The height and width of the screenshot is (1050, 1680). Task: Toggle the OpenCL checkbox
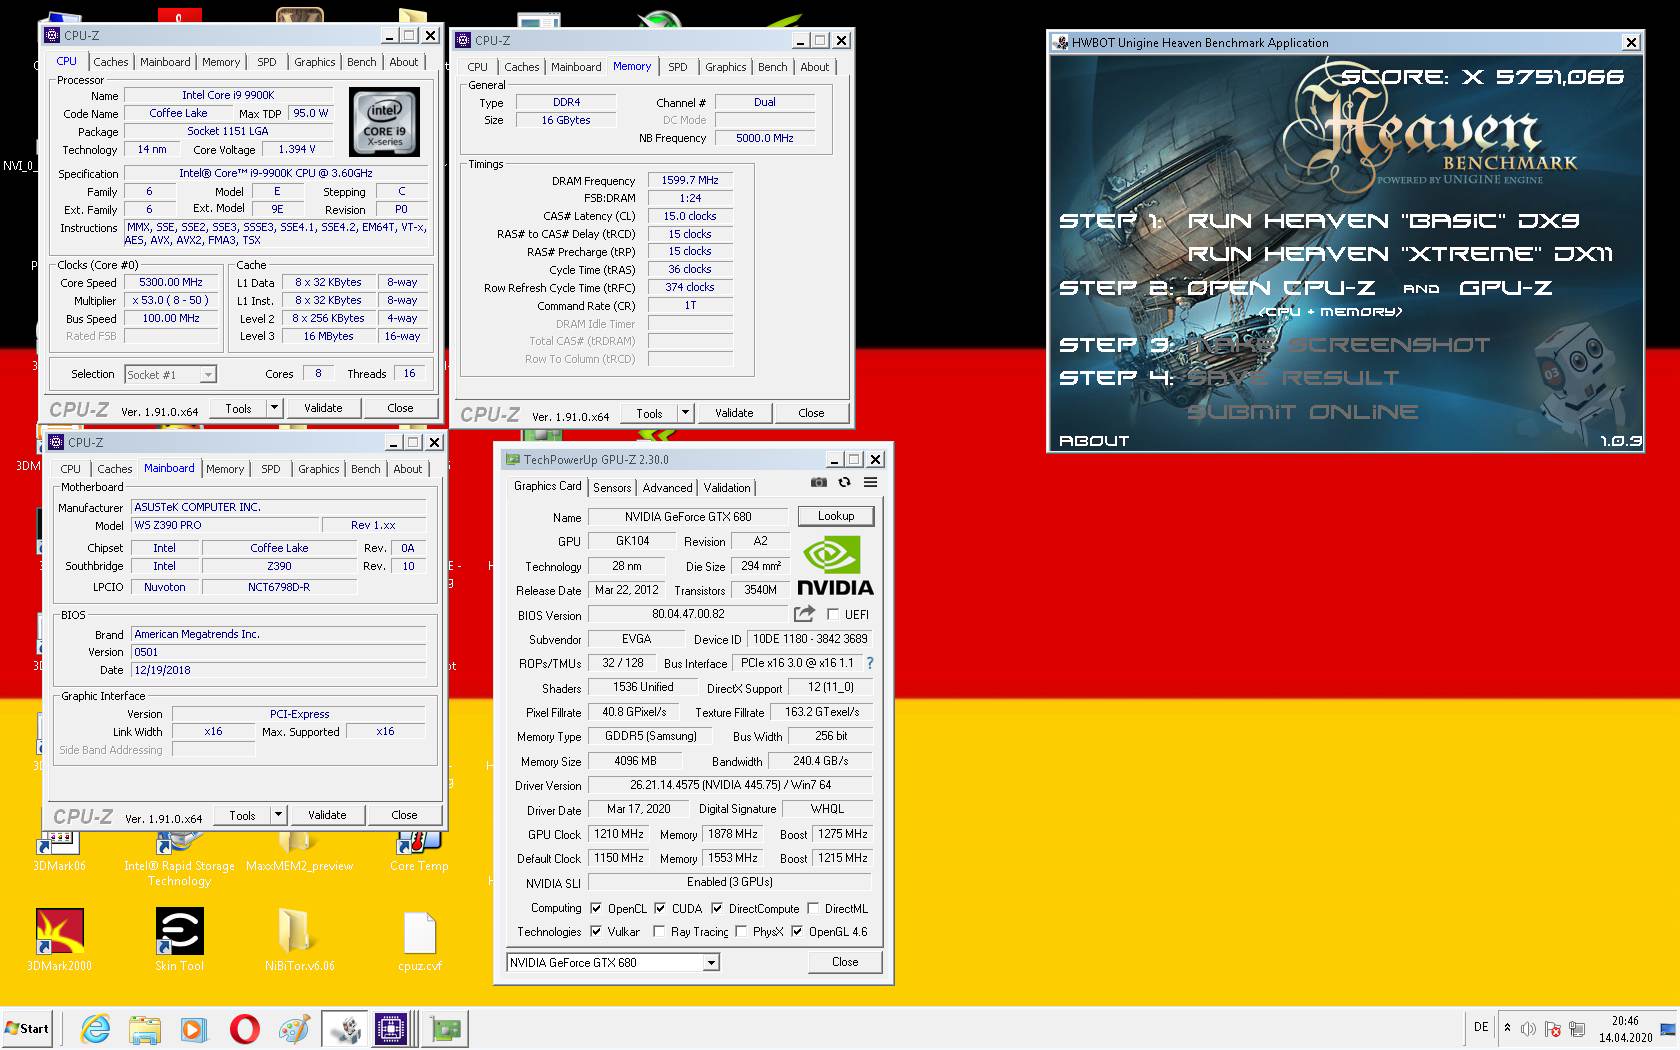tap(596, 908)
